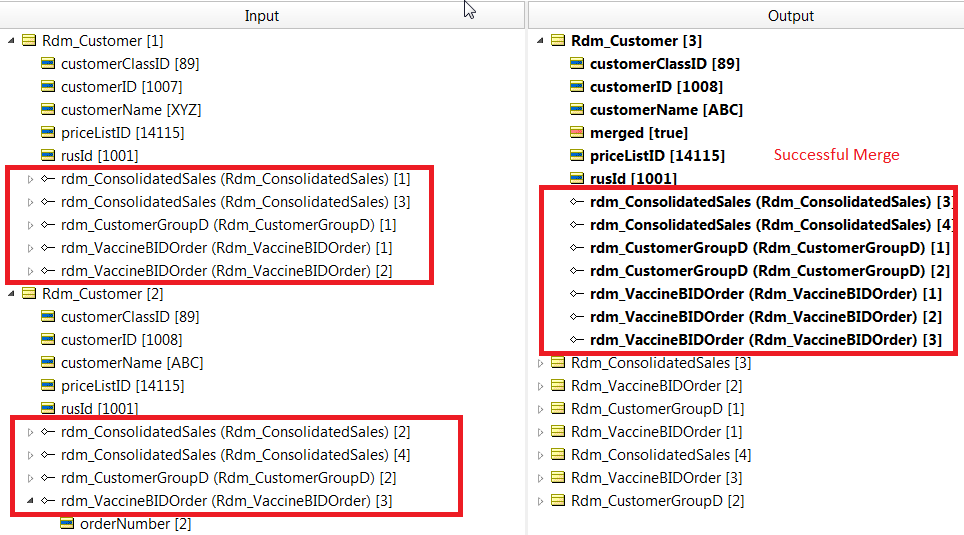Click entity icon of Output Rdm_ConsolidatedSales [3]
This screenshot has width=964, height=535.
pos(558,362)
